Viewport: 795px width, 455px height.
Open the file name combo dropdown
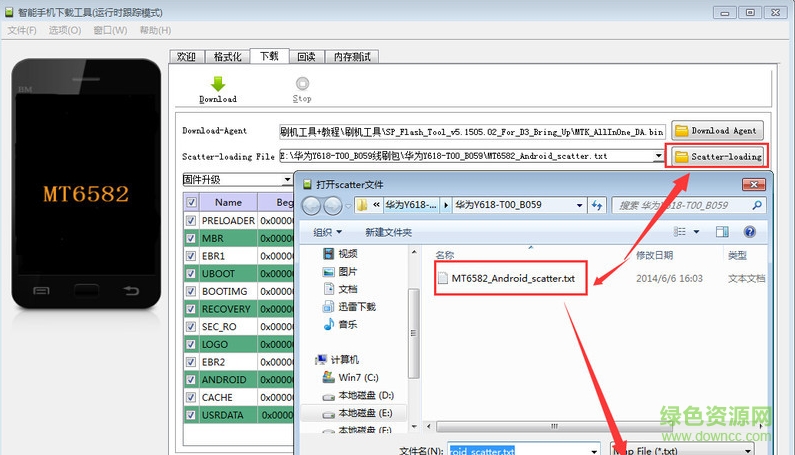click(x=594, y=450)
